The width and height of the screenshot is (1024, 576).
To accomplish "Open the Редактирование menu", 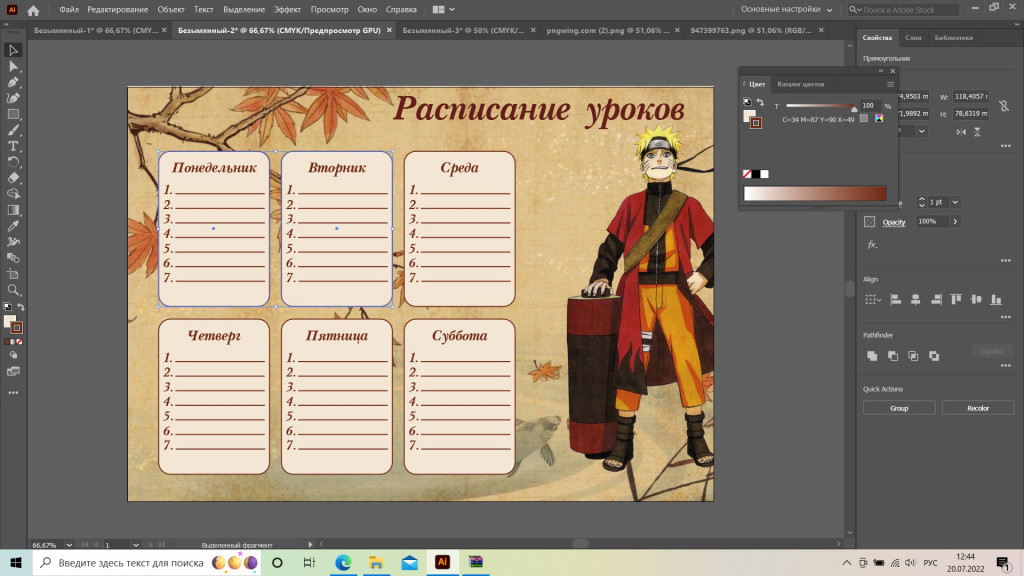I will [x=118, y=10].
